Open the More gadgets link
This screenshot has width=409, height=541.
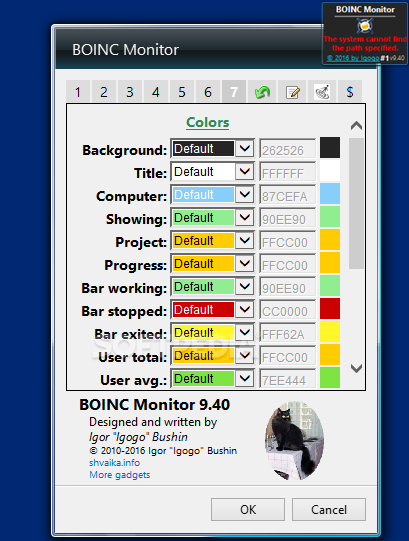120,475
